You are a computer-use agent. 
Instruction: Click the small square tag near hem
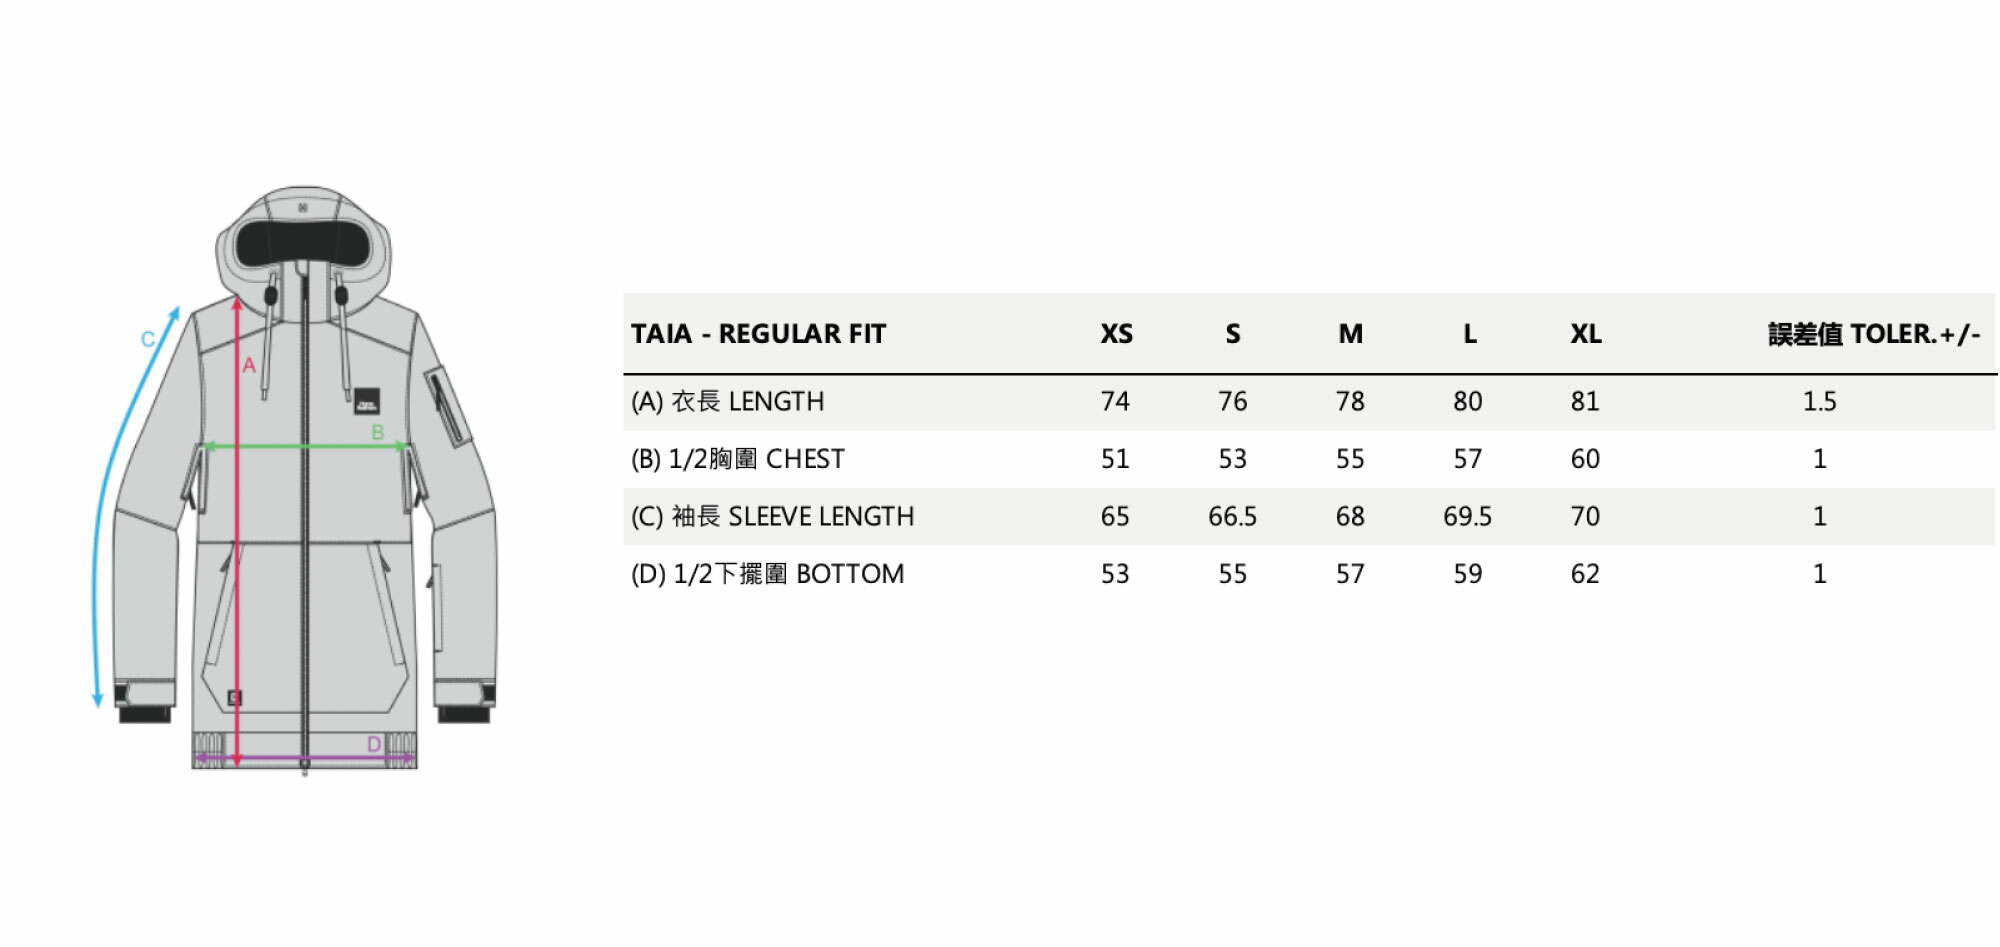click(234, 697)
